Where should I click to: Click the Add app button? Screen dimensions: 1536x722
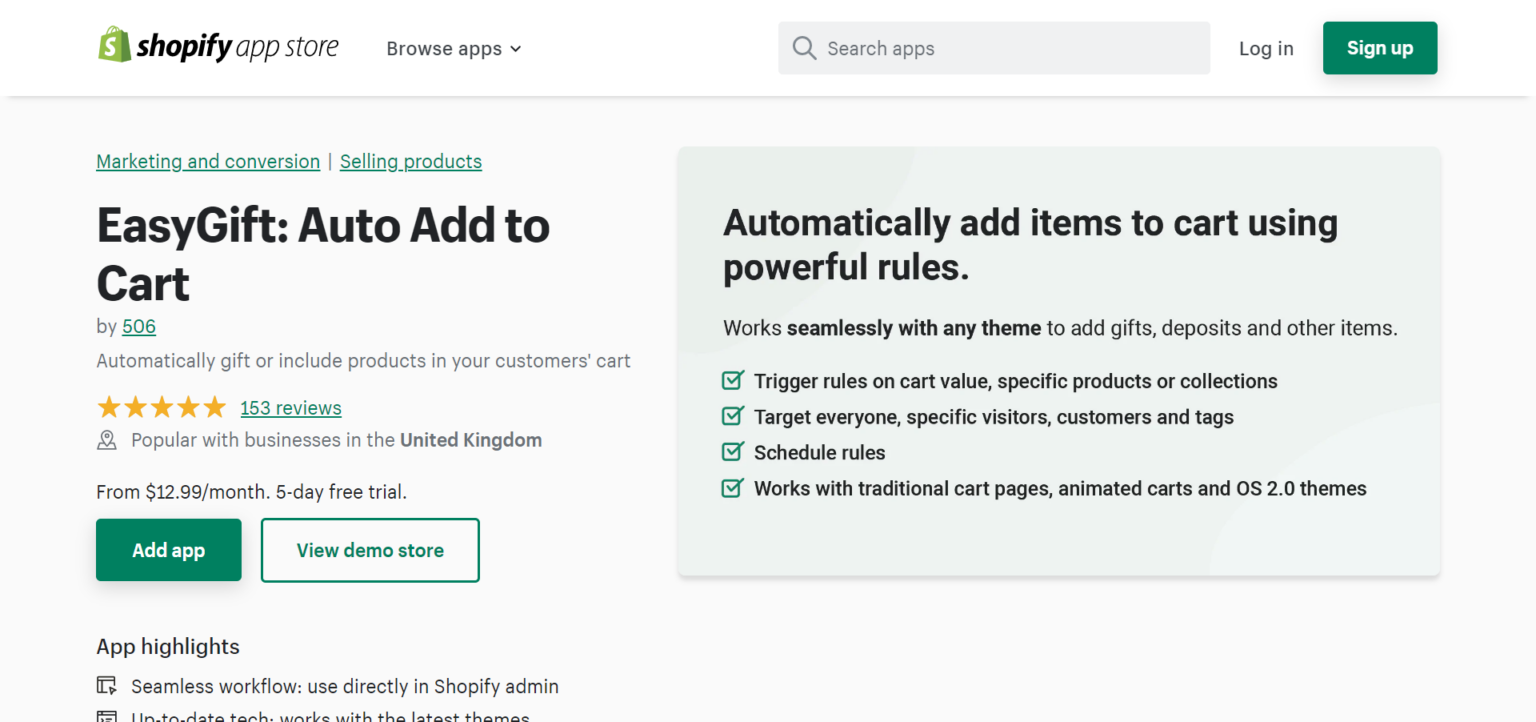point(168,549)
